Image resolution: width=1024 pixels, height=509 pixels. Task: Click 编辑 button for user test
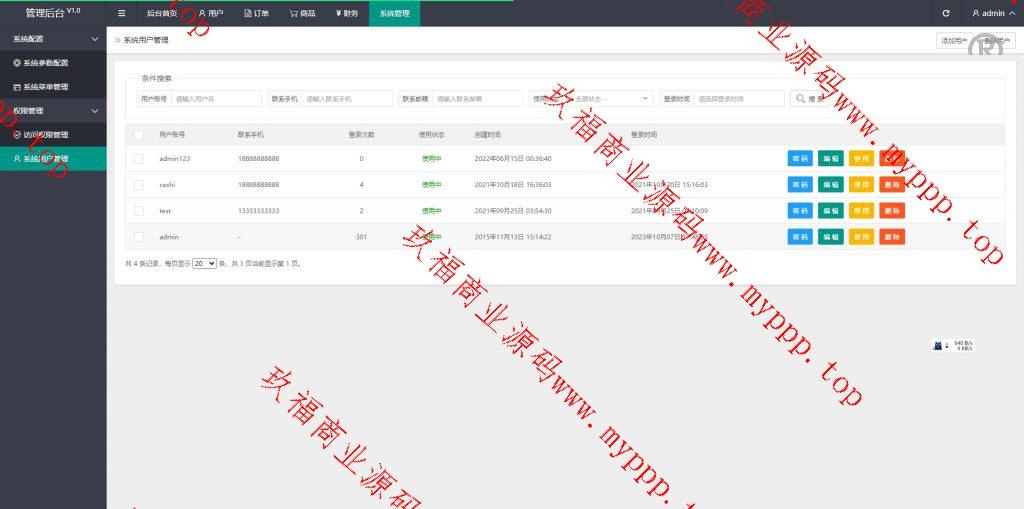pyautogui.click(x=830, y=211)
